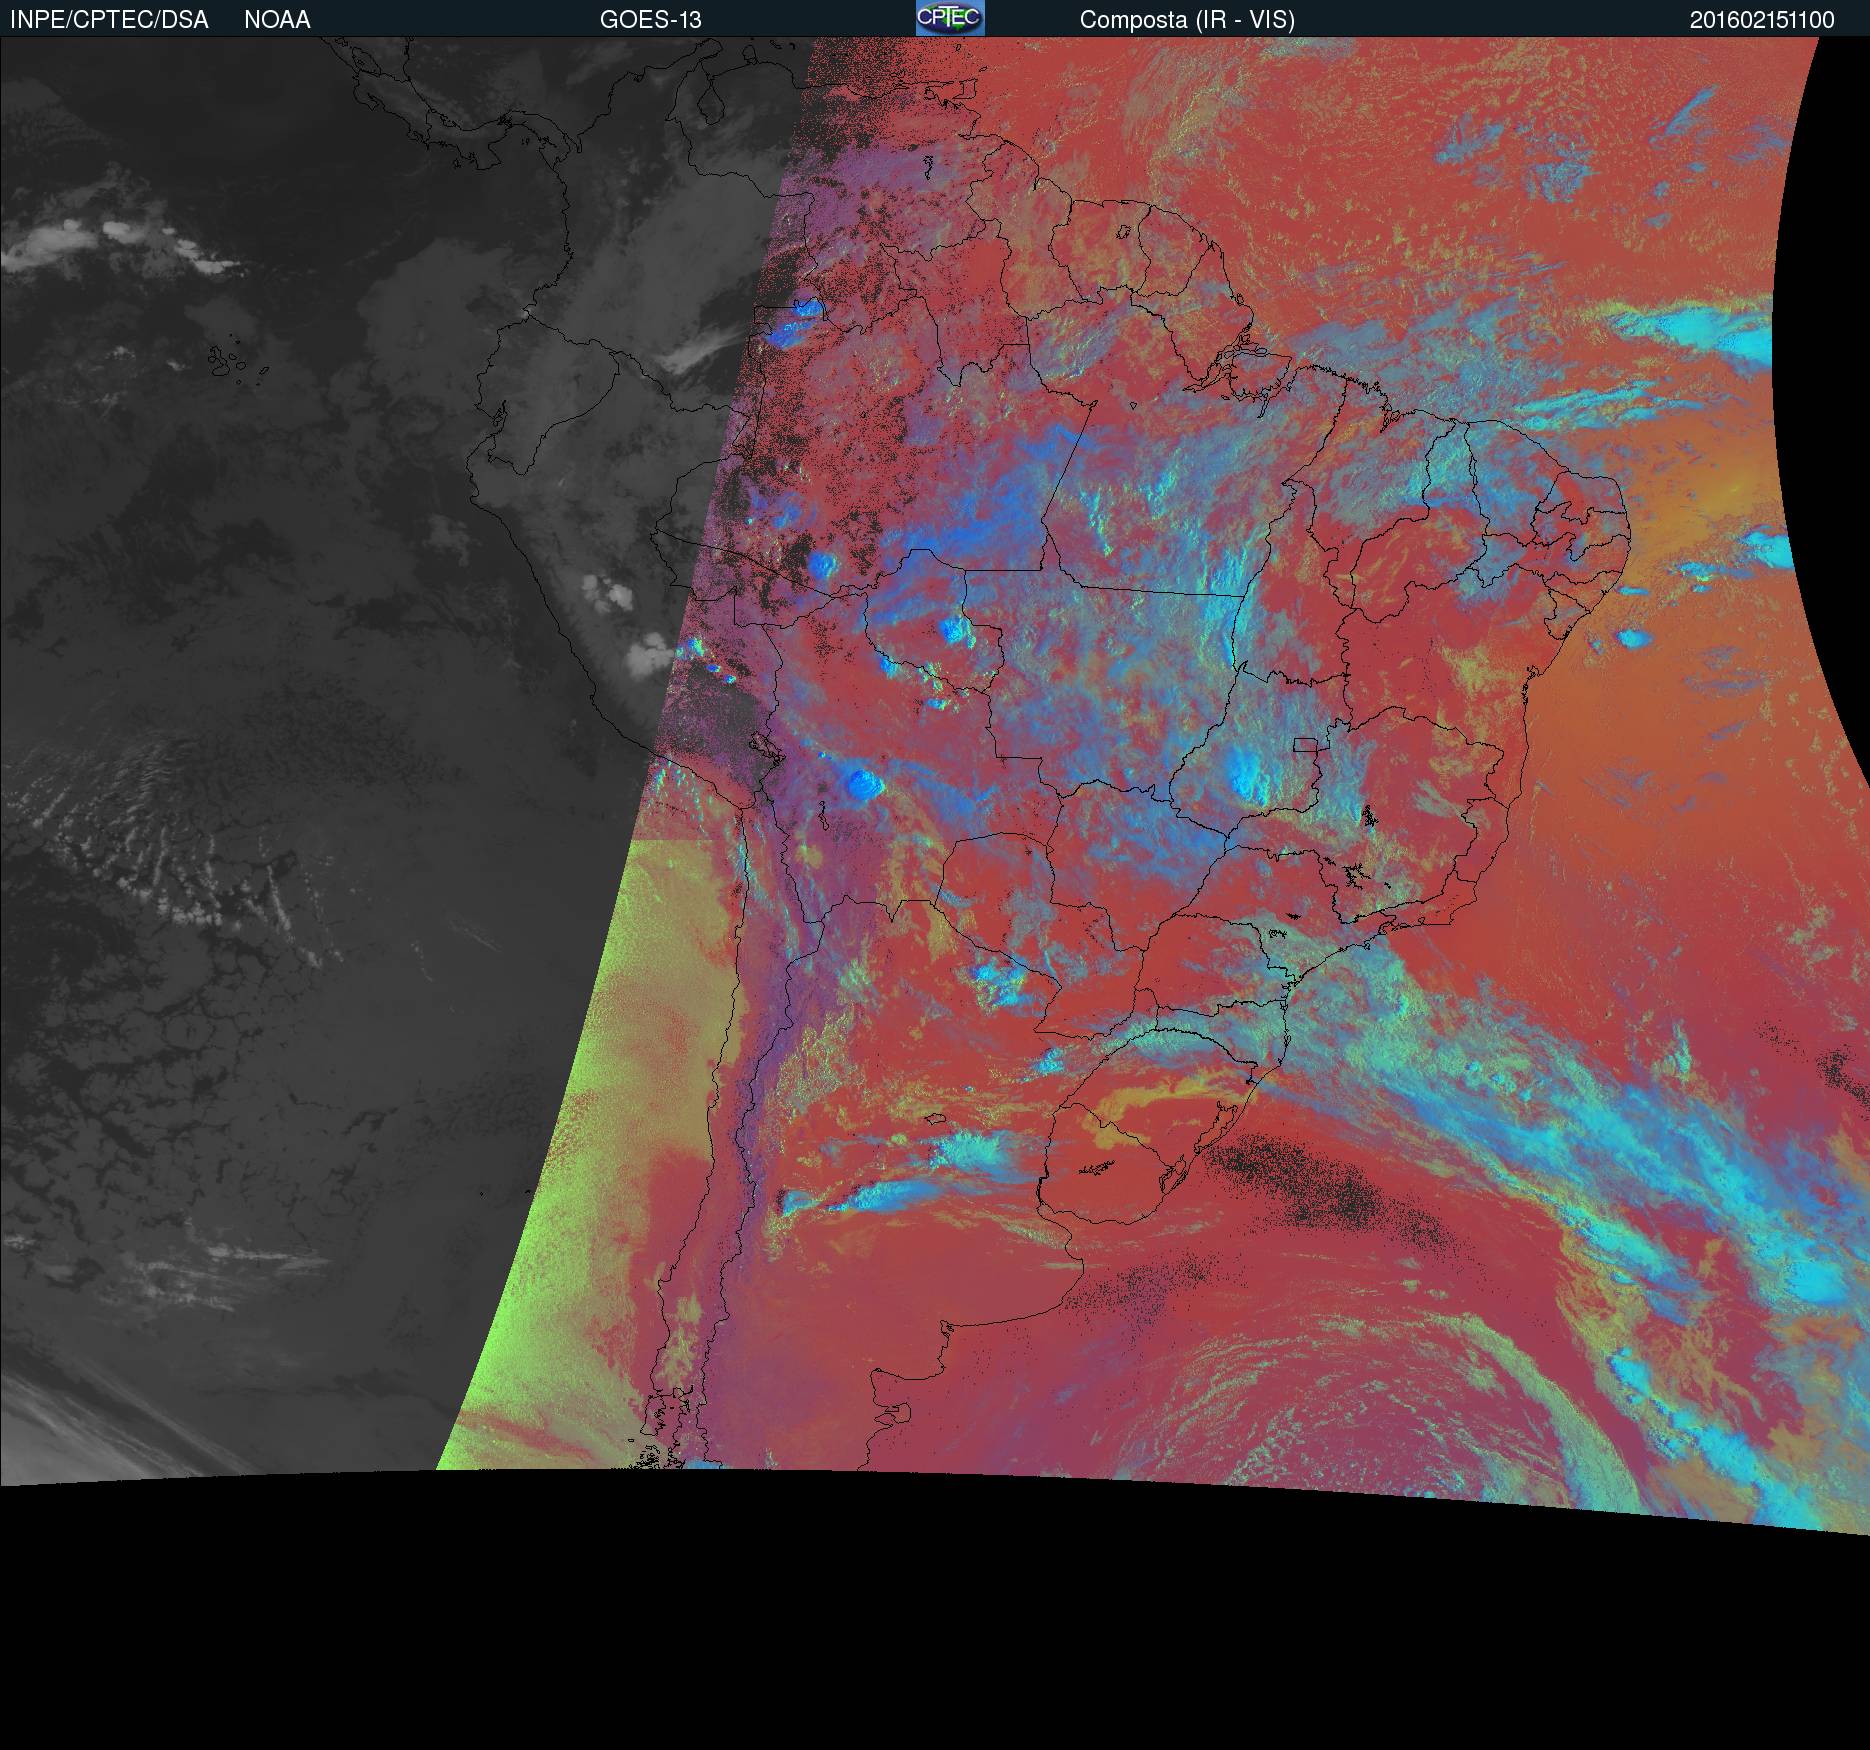Screen dimensions: 1870x1750
Task: Click the 201602151100 timestamp
Action: point(1761,20)
